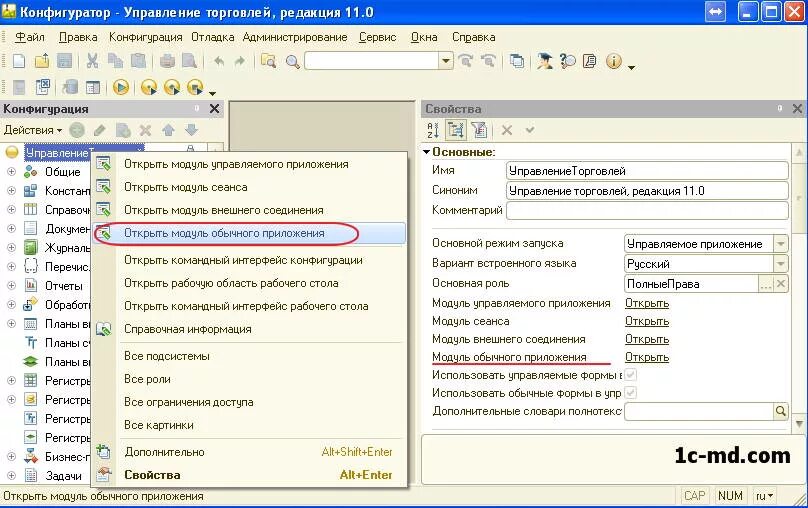Choose Справочная информация menu entry
Screen dimensions: 808x508
click(x=249, y=329)
